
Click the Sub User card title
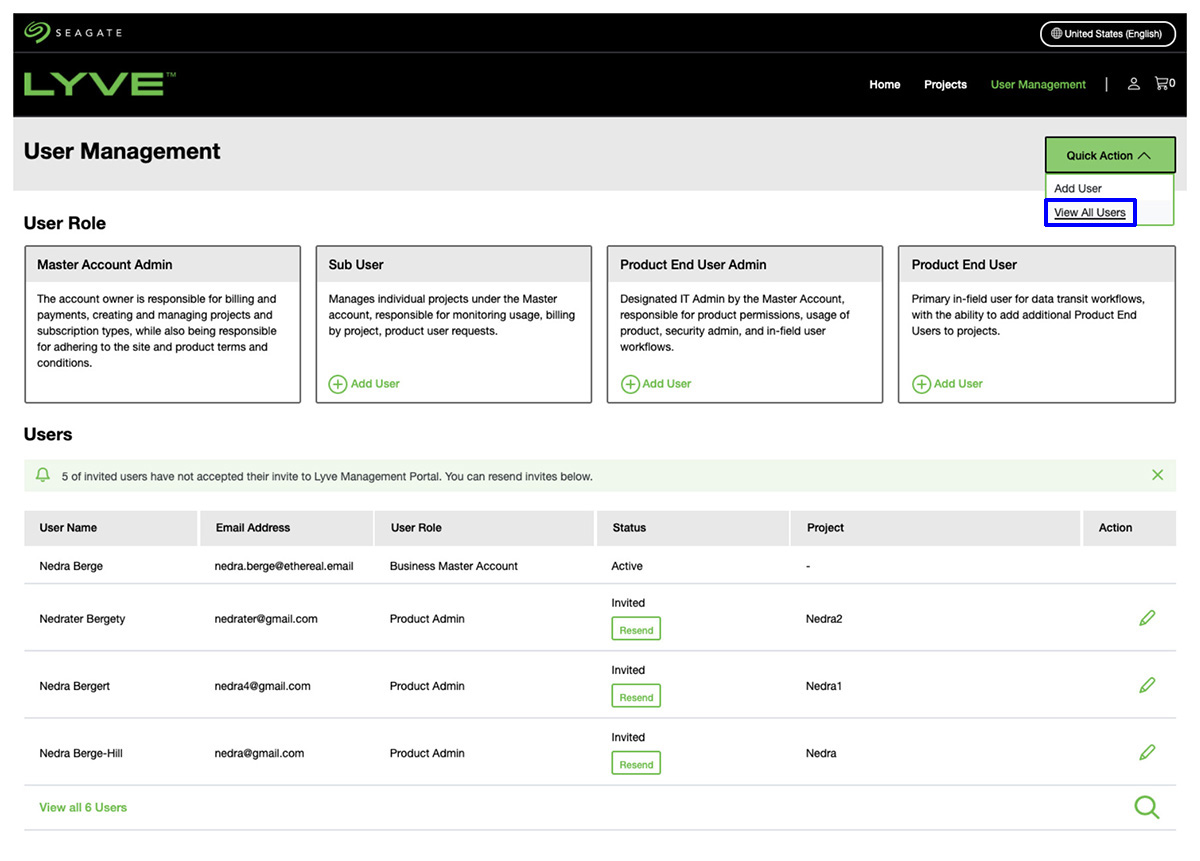(356, 265)
